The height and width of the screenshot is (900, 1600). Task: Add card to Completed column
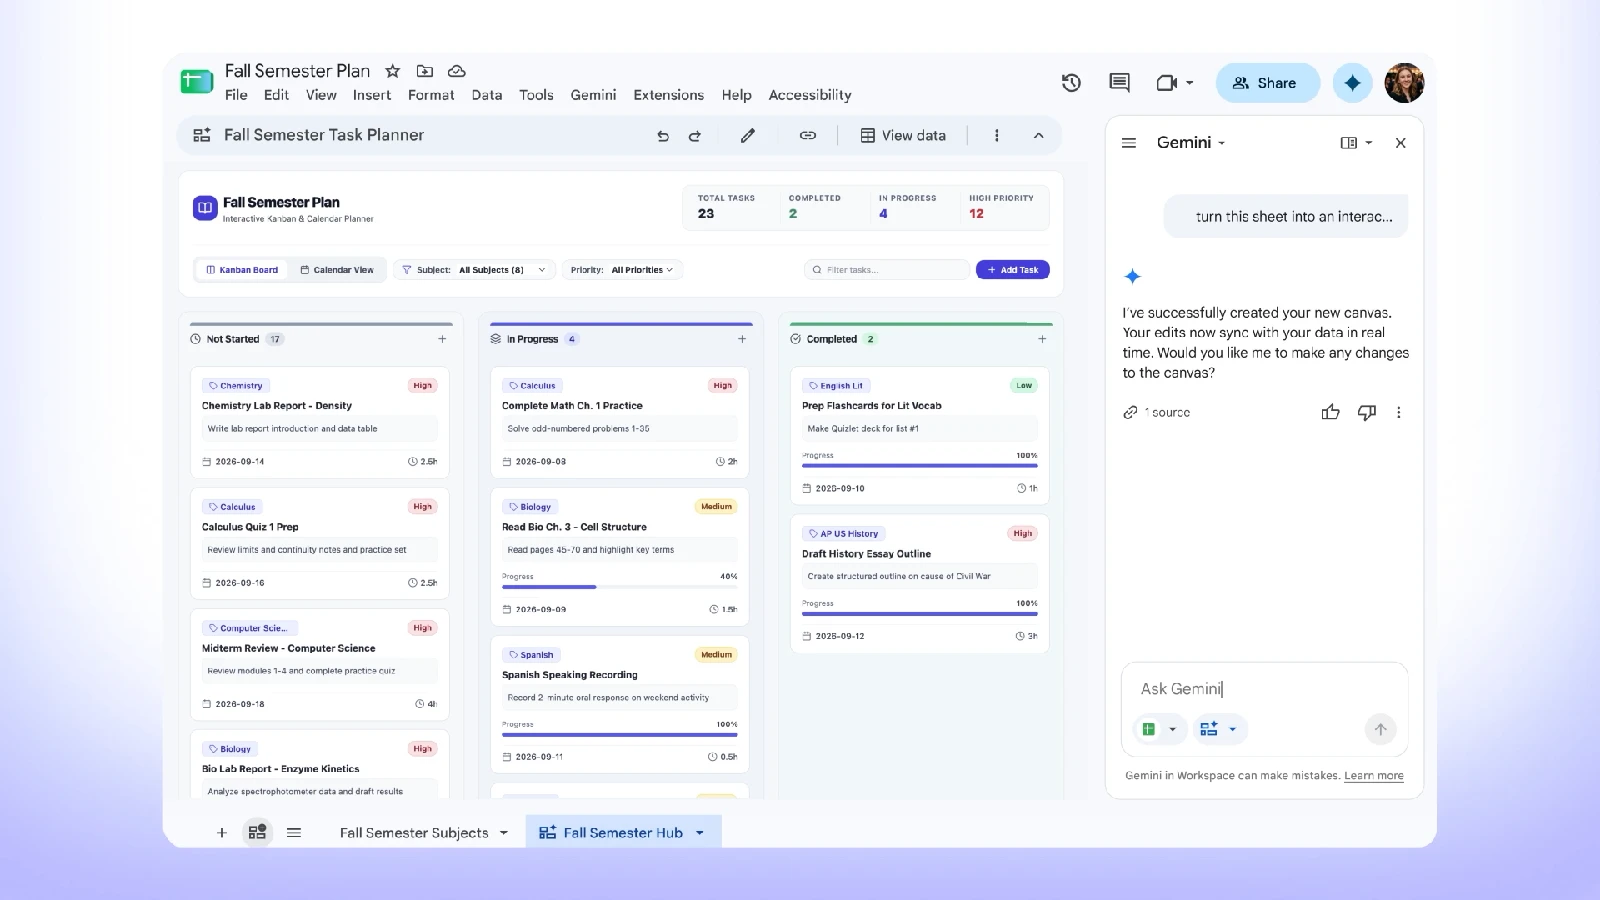click(1042, 339)
